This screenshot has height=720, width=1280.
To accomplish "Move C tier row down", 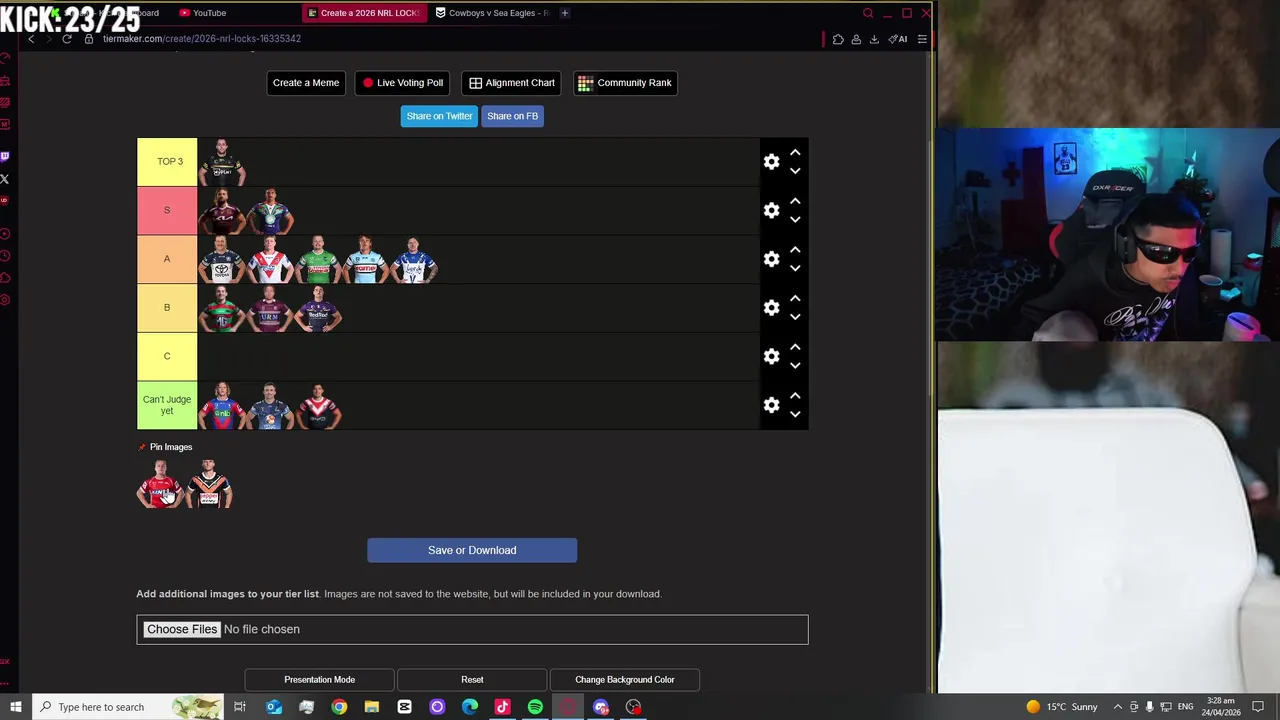I will (x=795, y=366).
